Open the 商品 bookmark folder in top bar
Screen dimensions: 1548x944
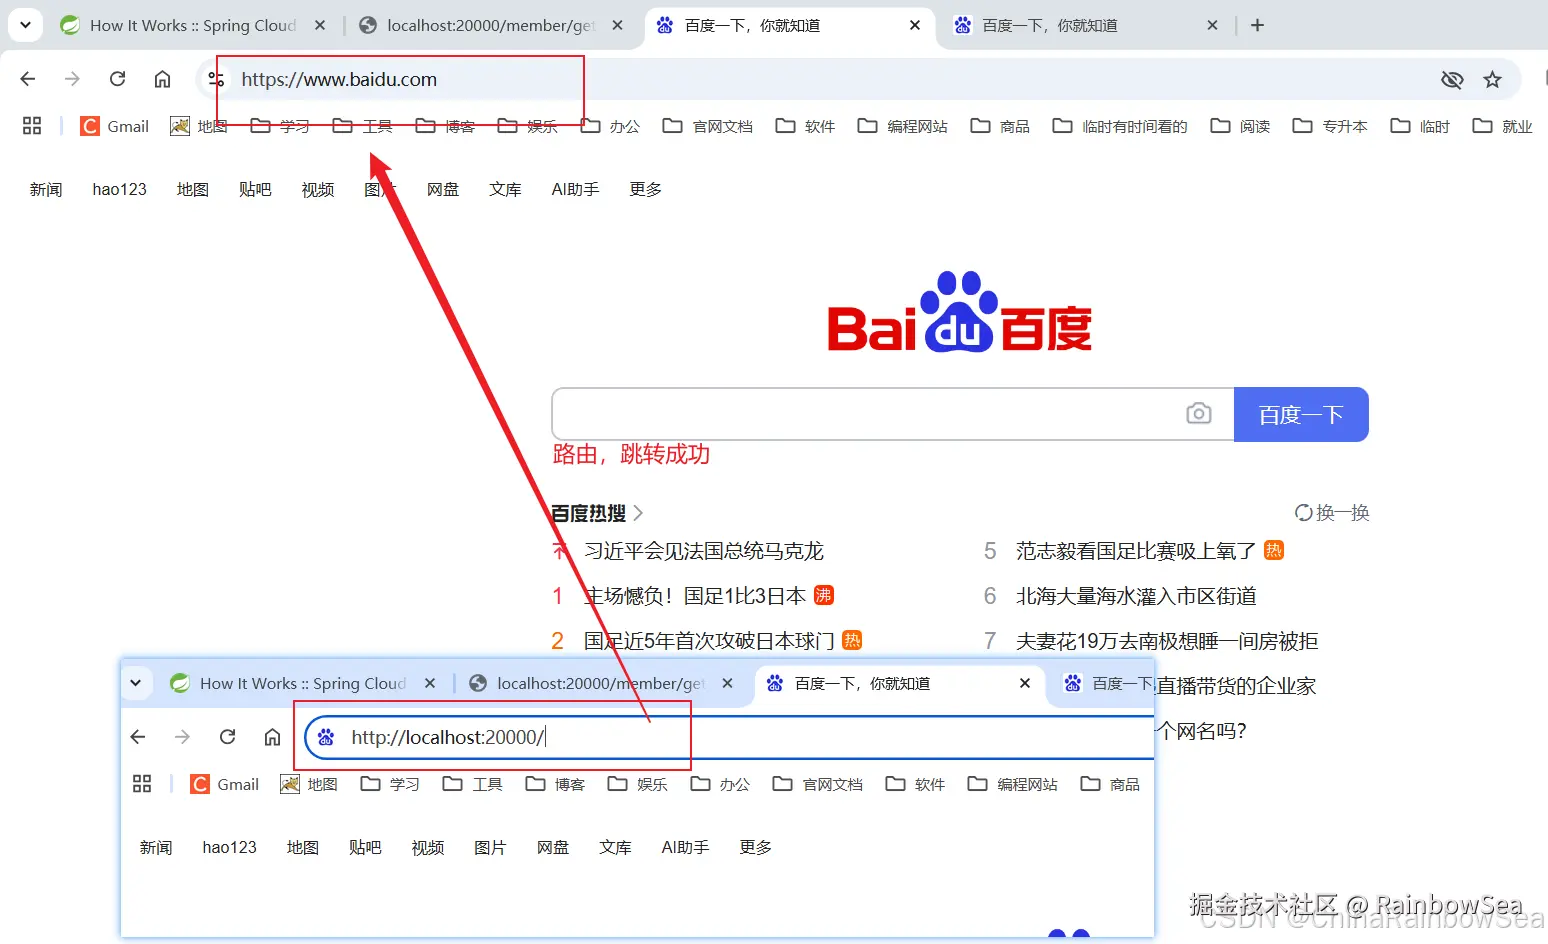point(1000,126)
